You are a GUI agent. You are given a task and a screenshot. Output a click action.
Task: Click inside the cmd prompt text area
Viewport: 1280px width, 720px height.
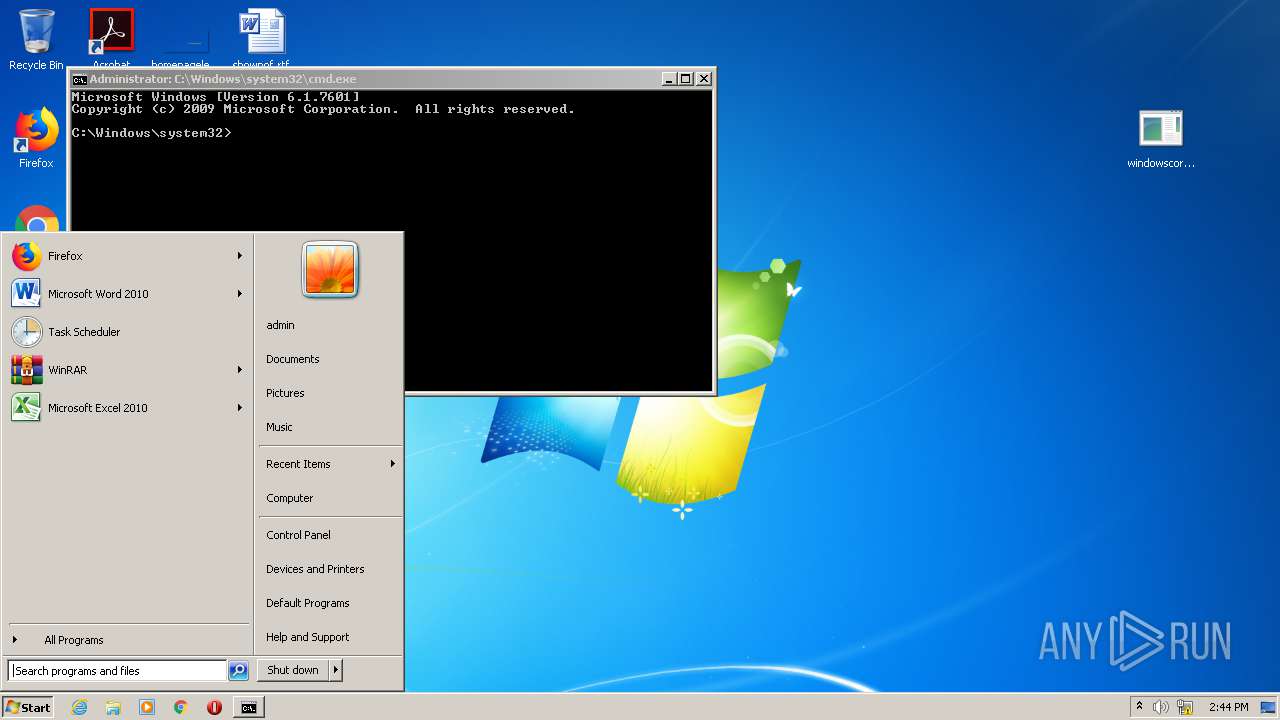391,240
